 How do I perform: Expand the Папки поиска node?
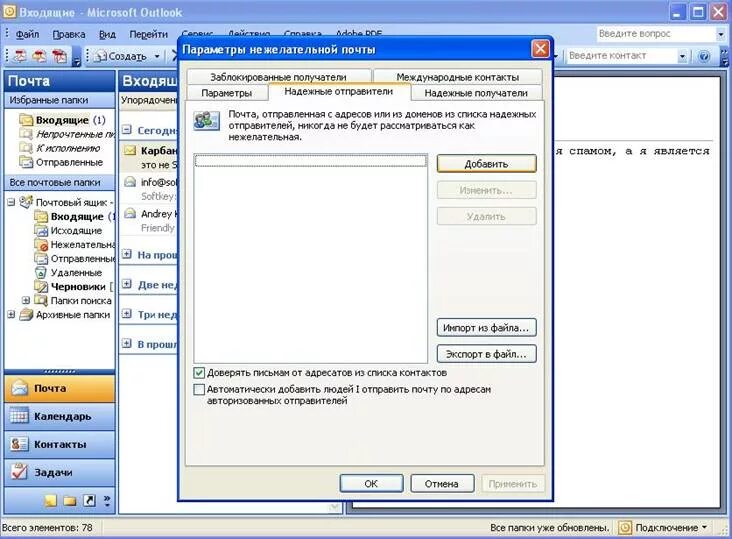[x=26, y=300]
